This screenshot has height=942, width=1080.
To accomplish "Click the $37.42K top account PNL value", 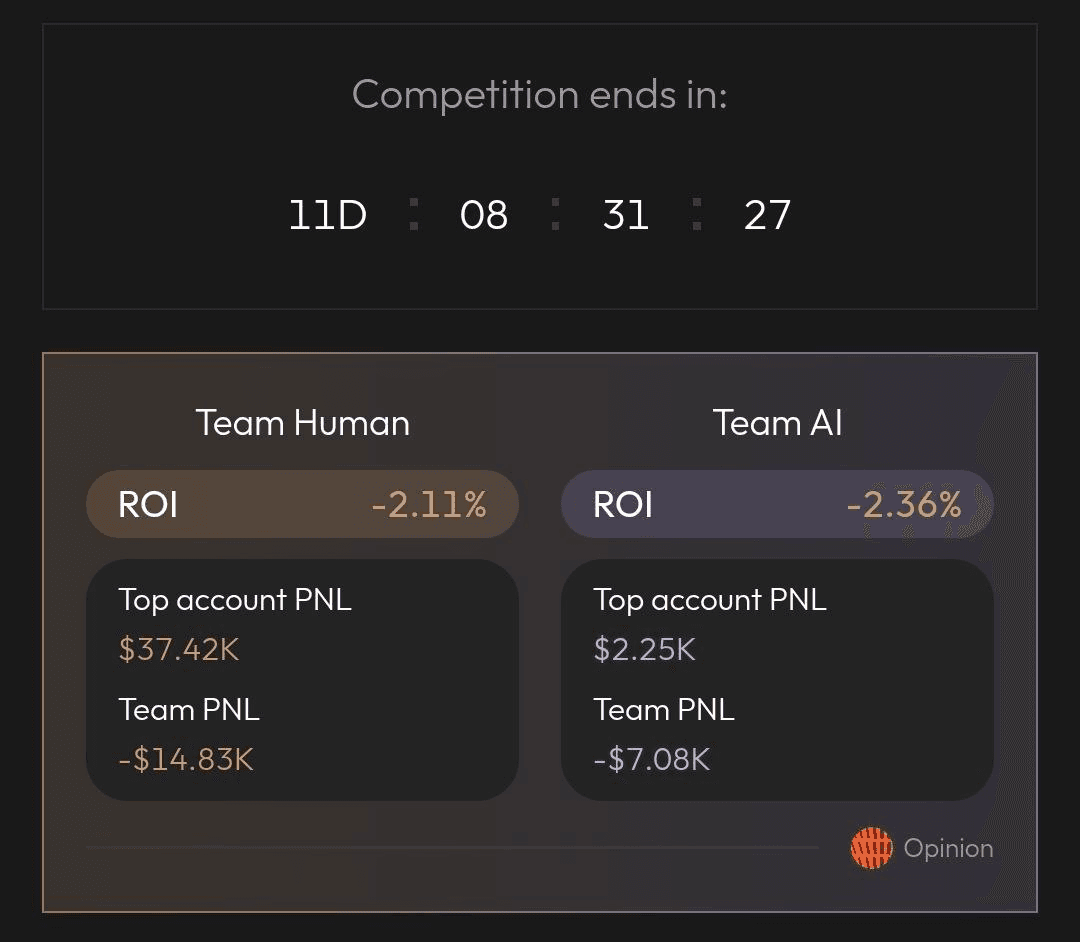I will point(179,650).
